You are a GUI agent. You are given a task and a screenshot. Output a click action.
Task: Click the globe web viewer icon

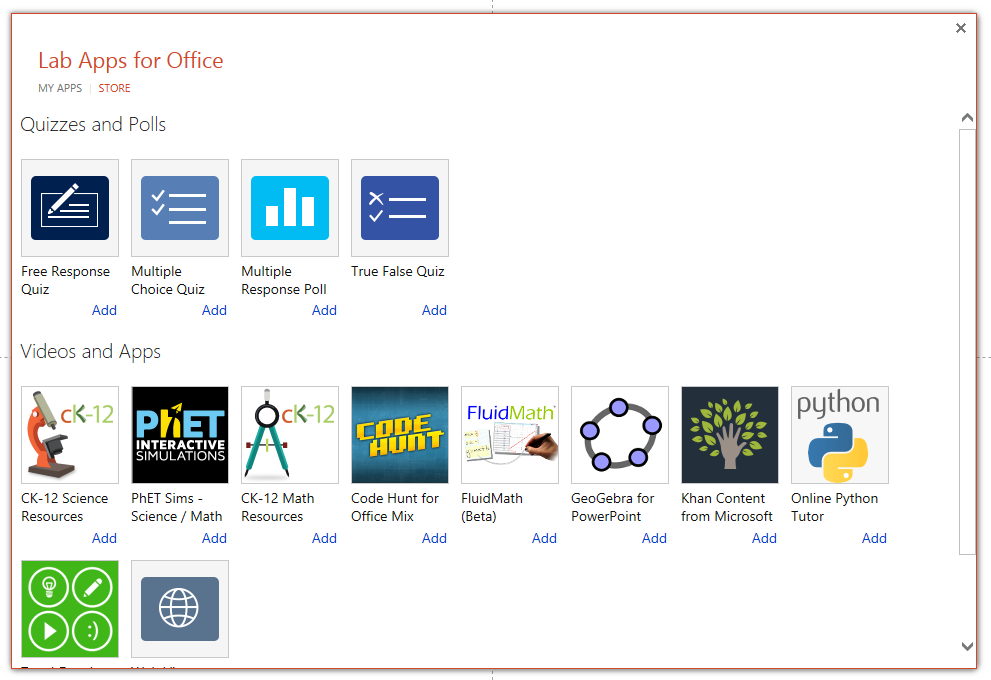[x=180, y=609]
